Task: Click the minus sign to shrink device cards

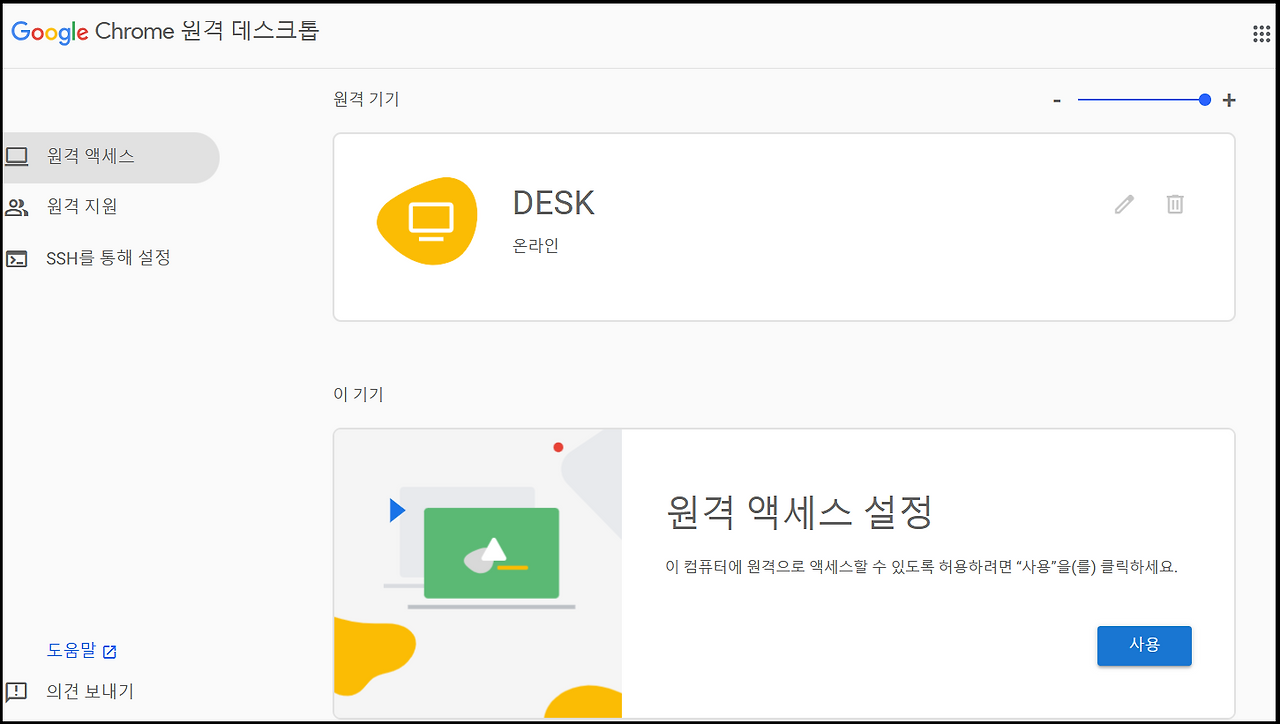Action: [1057, 101]
